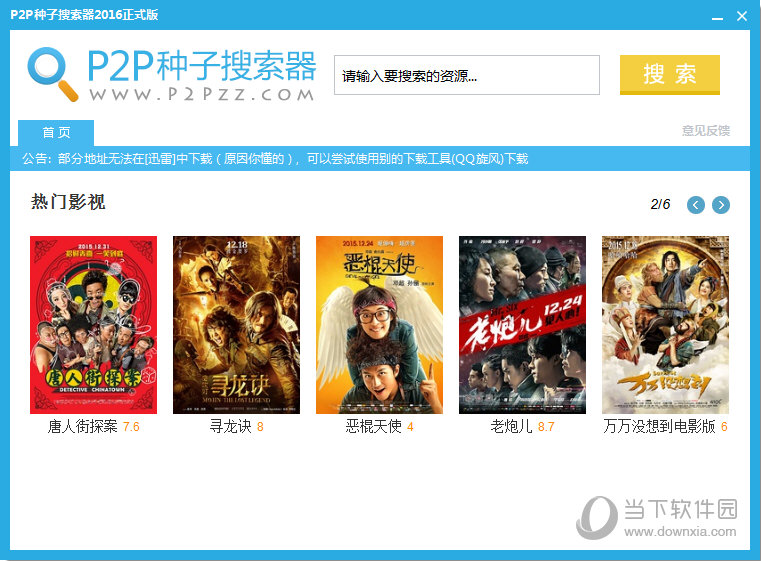
Task: Click the search resource input field
Action: [x=467, y=75]
